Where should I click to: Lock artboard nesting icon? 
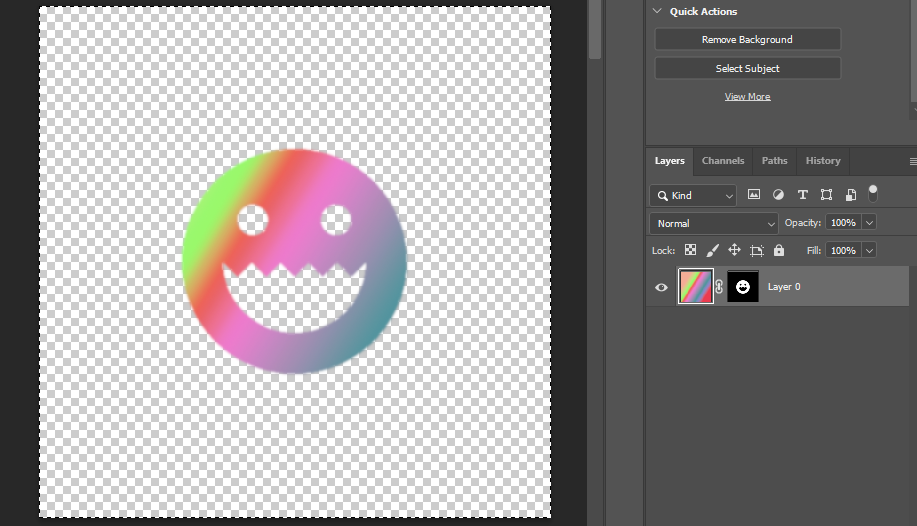click(x=757, y=250)
